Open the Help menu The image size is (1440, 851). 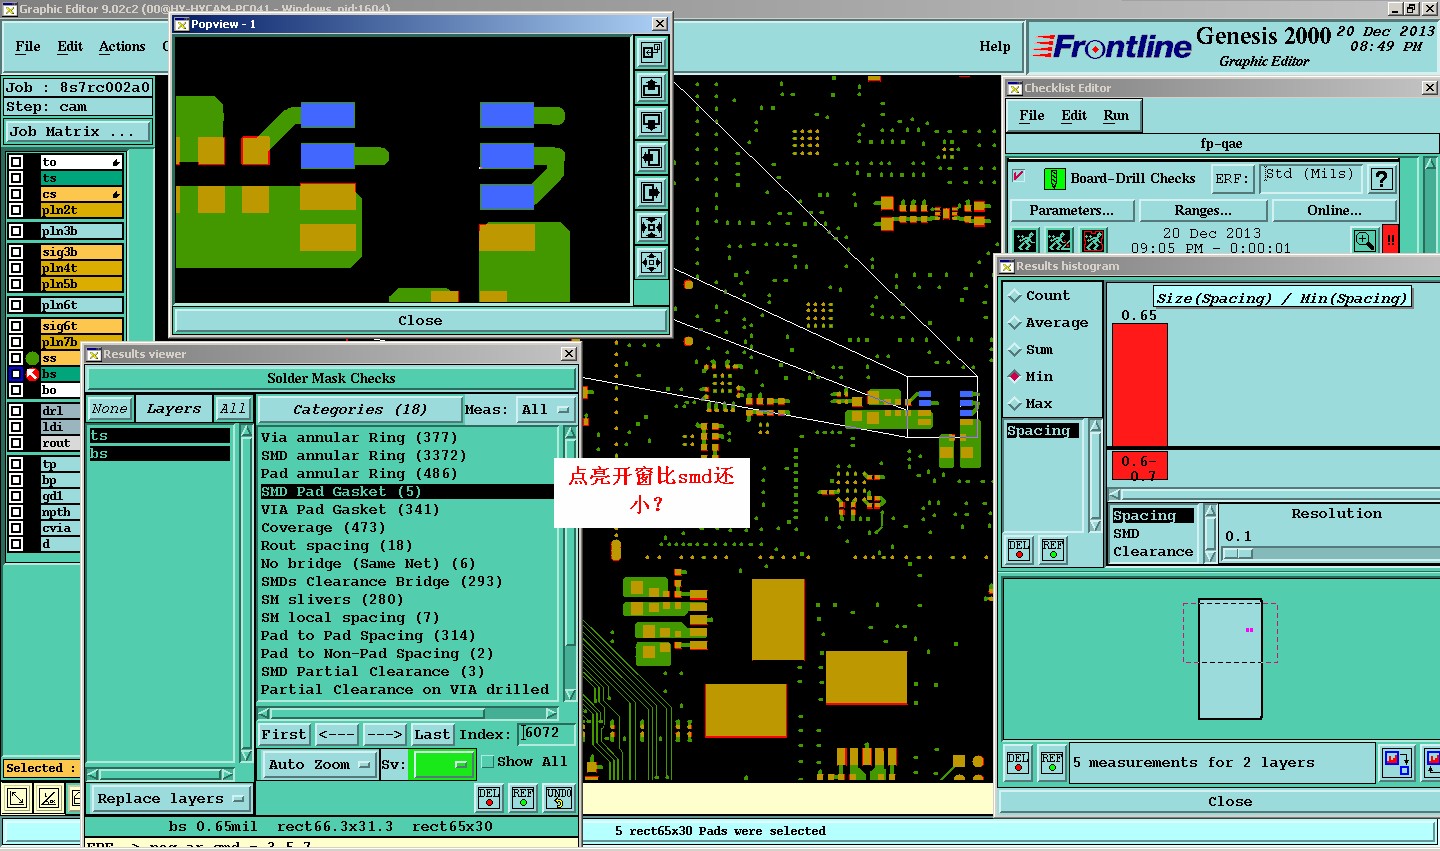pyautogui.click(x=994, y=46)
